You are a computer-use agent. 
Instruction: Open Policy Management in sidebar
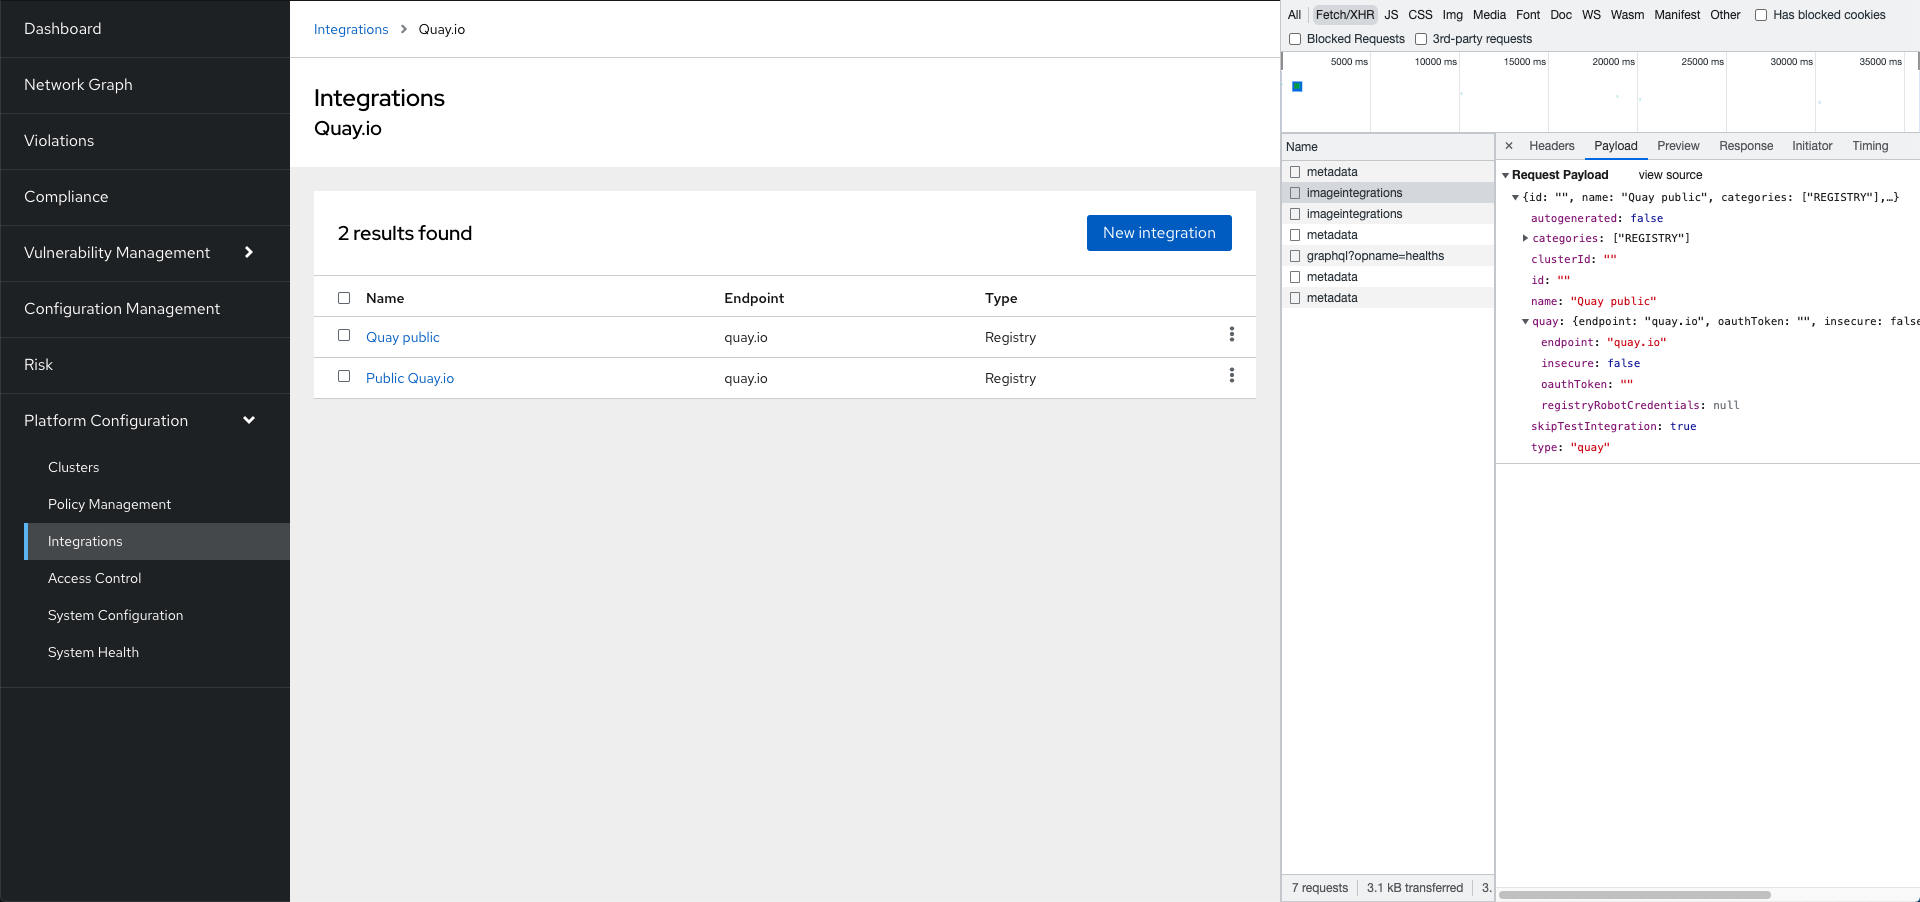click(x=157, y=504)
